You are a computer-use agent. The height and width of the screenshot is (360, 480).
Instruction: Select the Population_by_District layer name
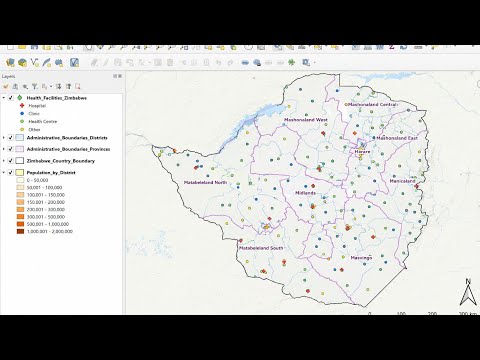[x=51, y=173]
